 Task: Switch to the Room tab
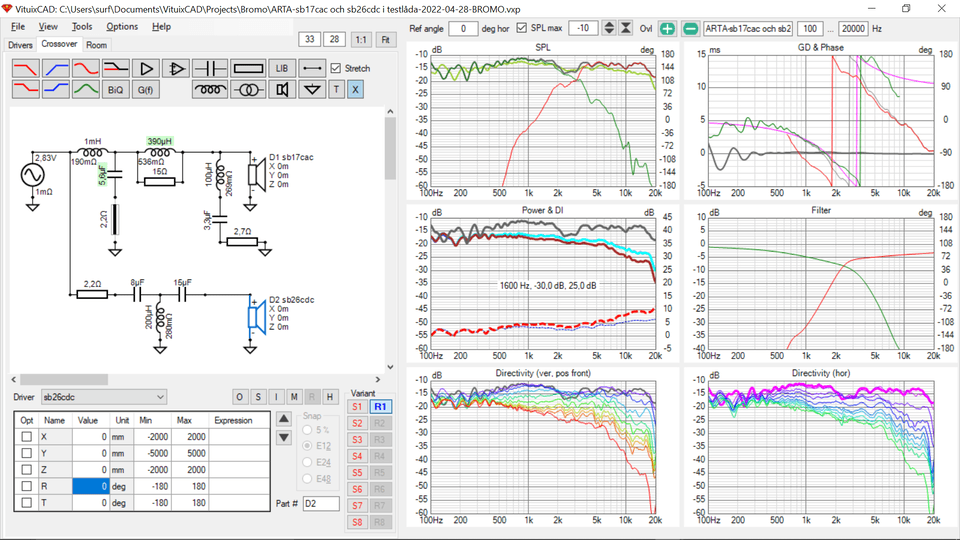click(96, 45)
